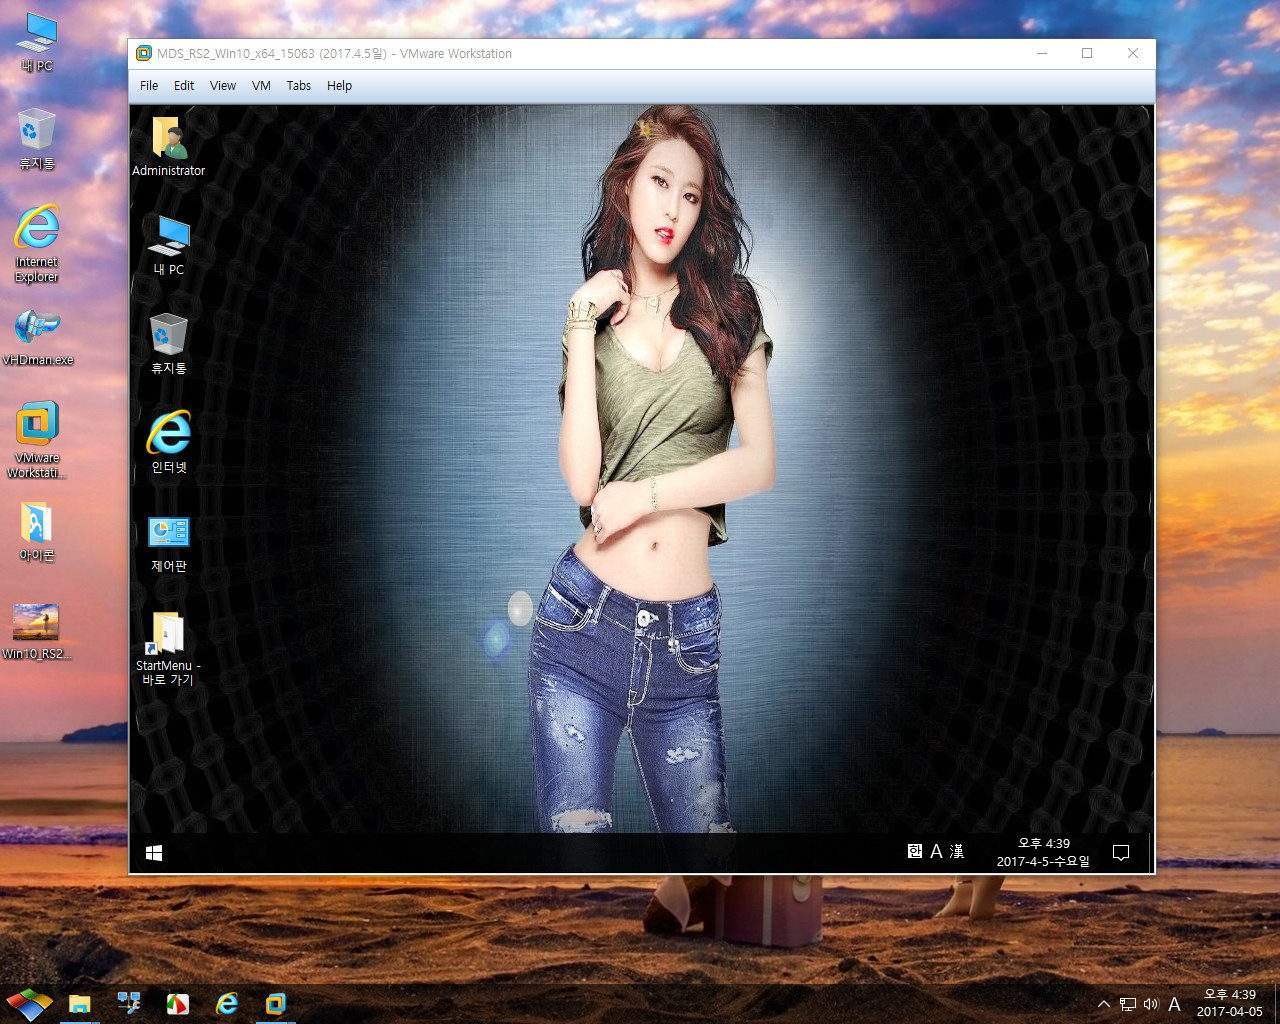Click the VMware icon in the window title bar
The height and width of the screenshot is (1024, 1280).
144,54
